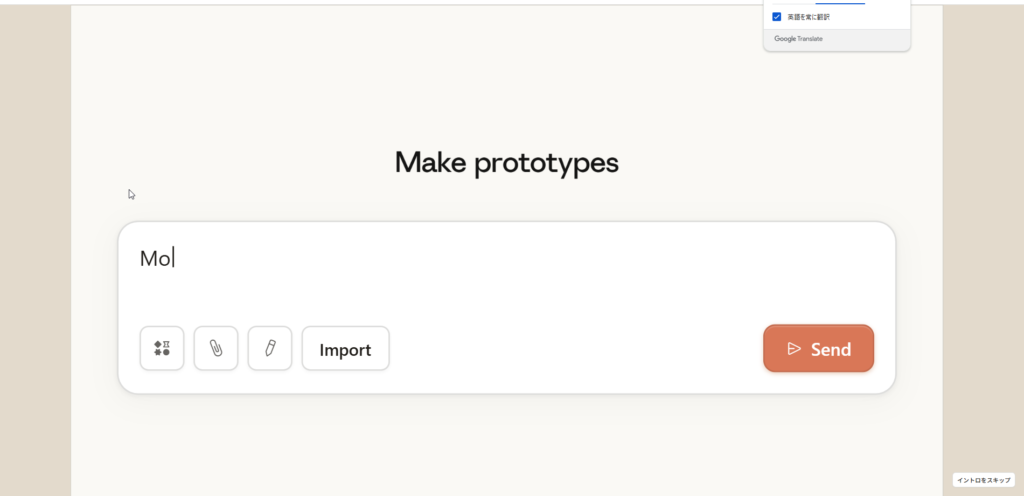This screenshot has height=496, width=1024.
Task: Click the Google Translate logo text
Action: click(x=798, y=39)
